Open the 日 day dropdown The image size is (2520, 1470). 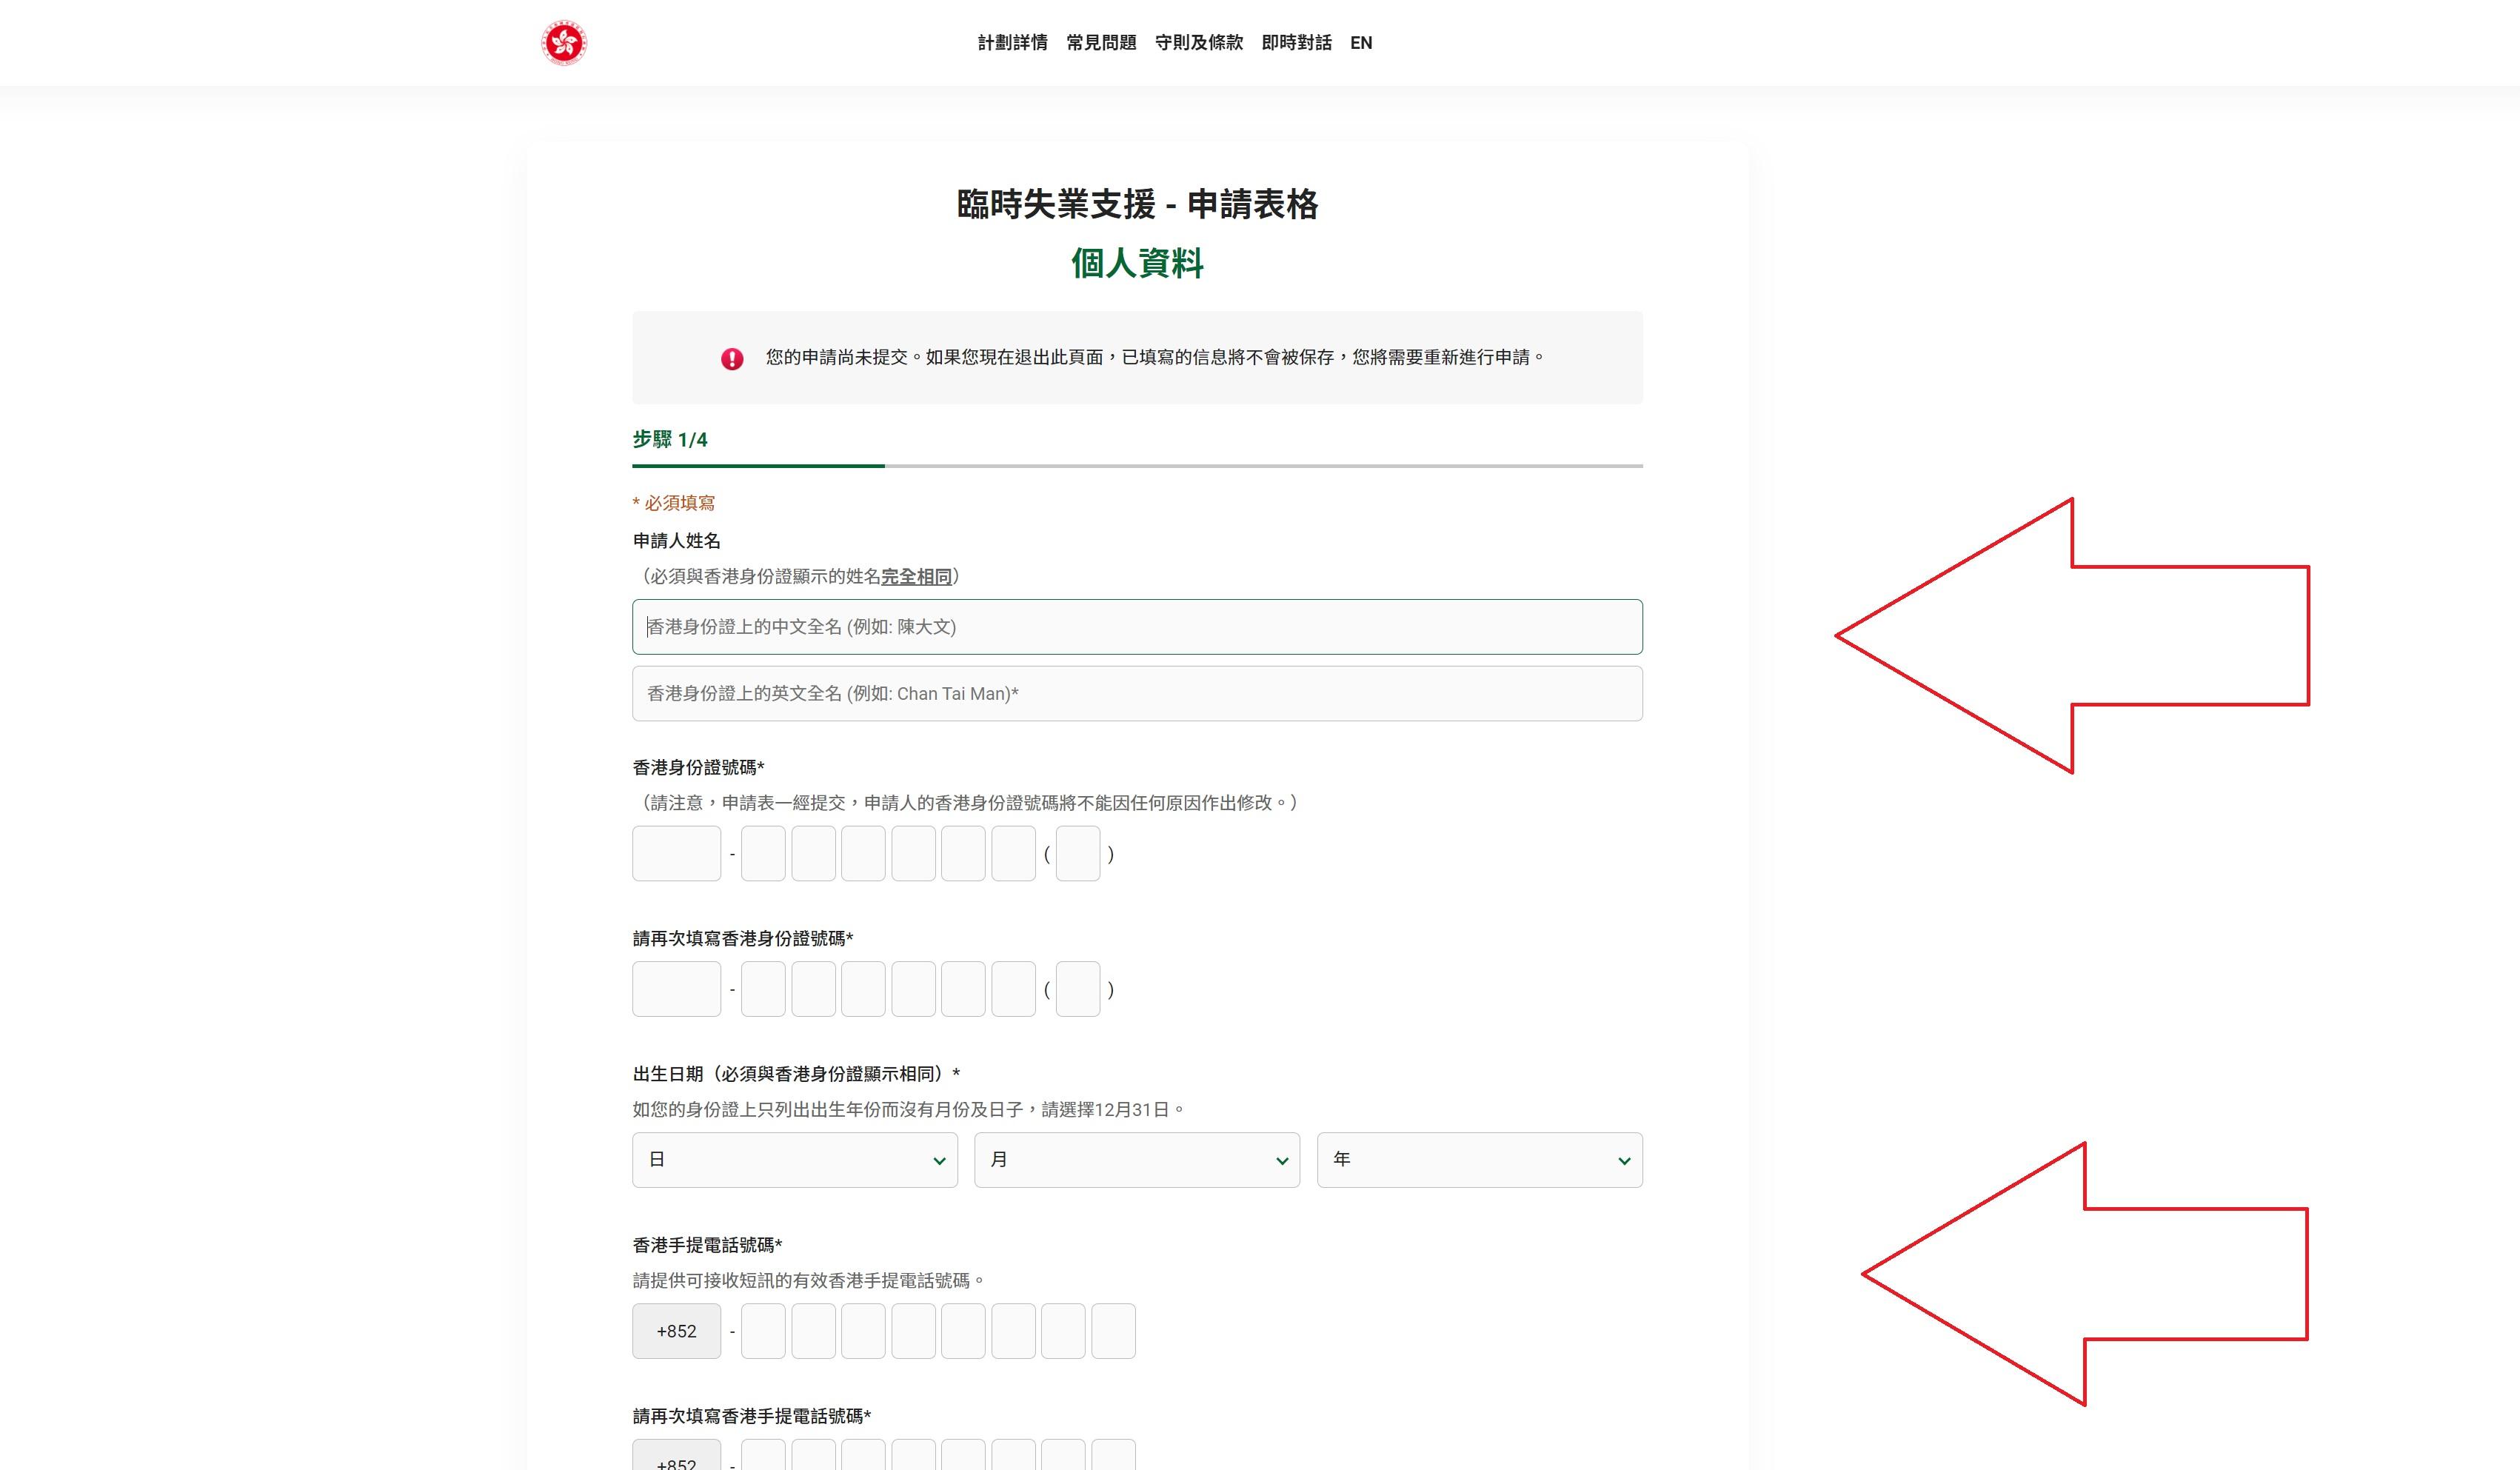[x=794, y=1160]
